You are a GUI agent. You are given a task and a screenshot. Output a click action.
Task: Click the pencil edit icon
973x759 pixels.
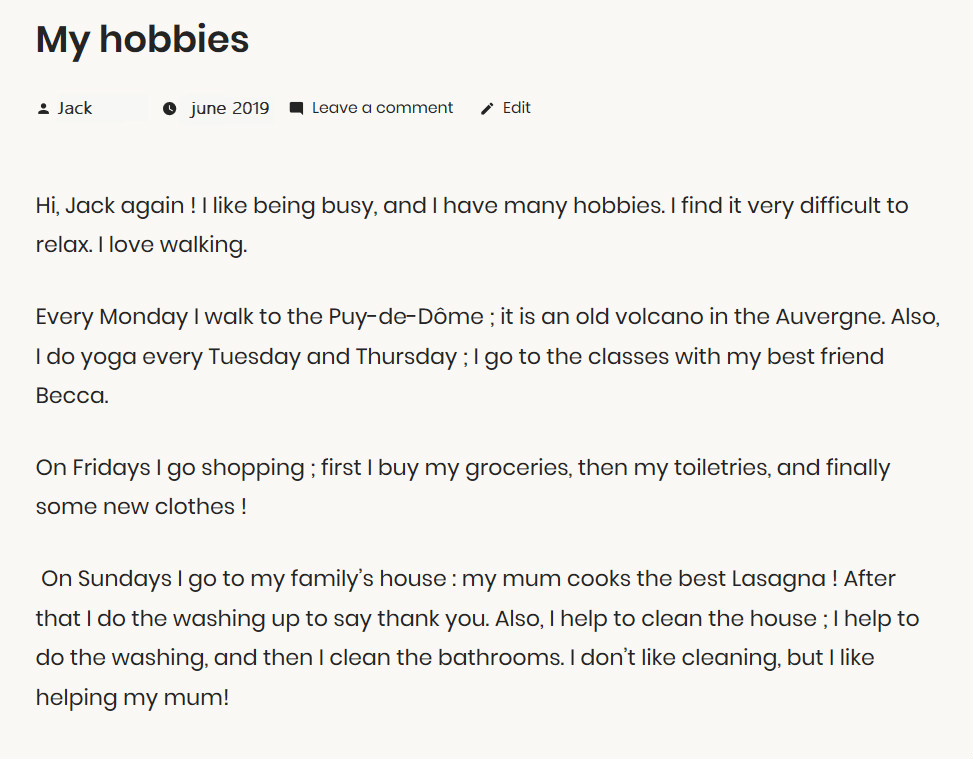click(x=487, y=109)
